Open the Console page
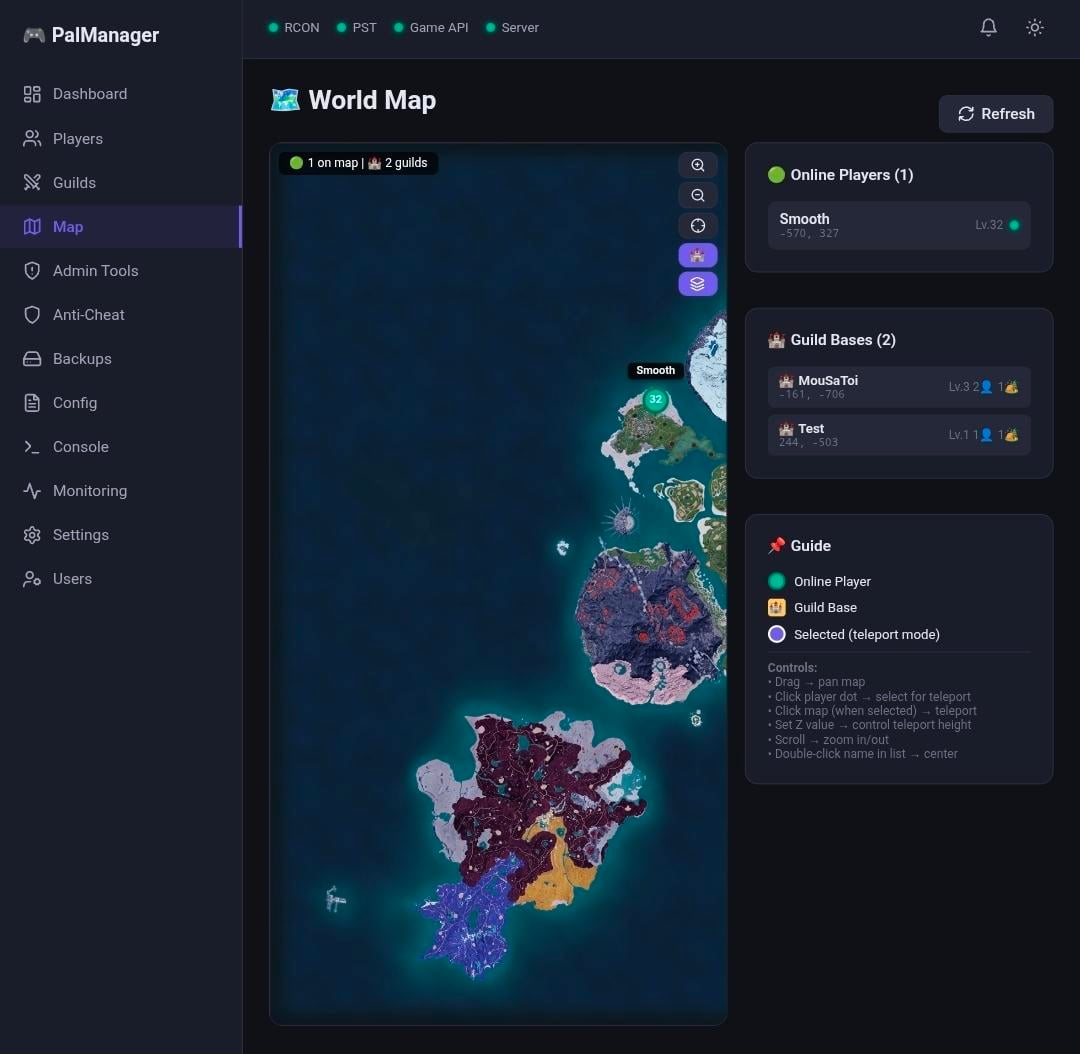The height and width of the screenshot is (1054, 1080). point(80,447)
